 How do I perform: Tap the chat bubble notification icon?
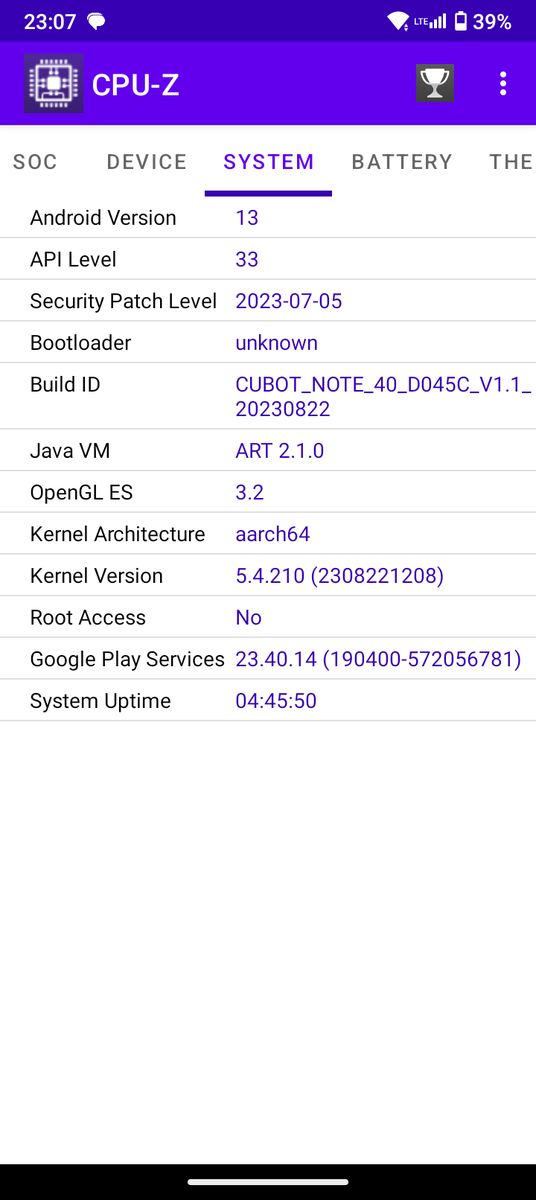[96, 22]
